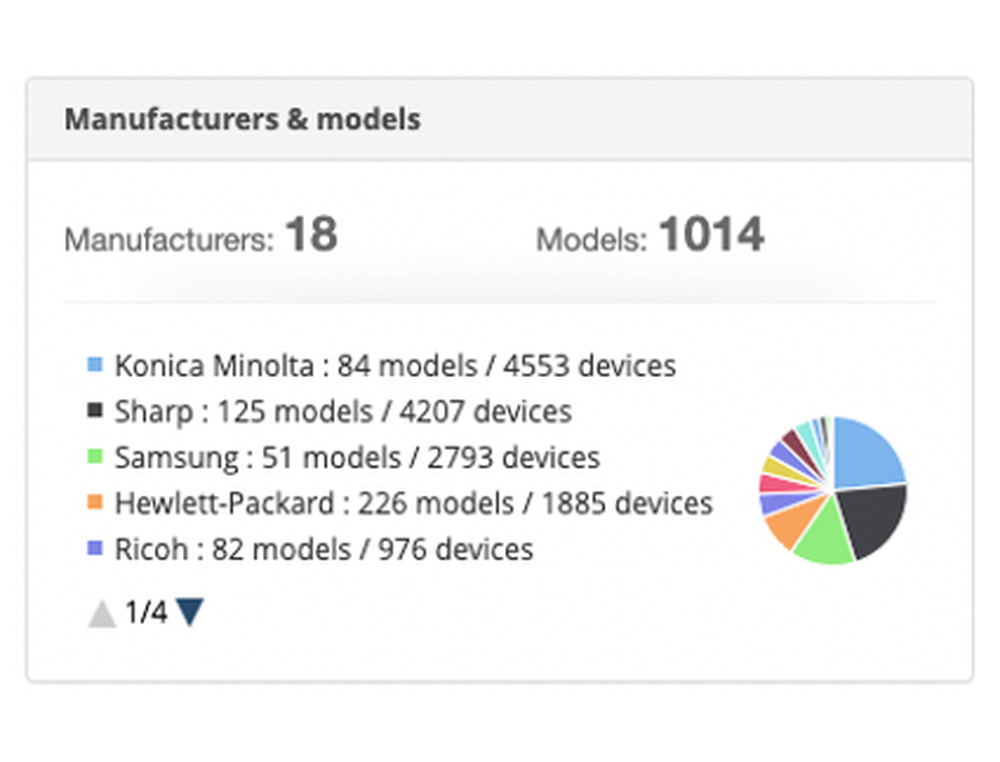
Task: Select Hewlett-Packard 226 models legend entry
Action: coord(413,503)
